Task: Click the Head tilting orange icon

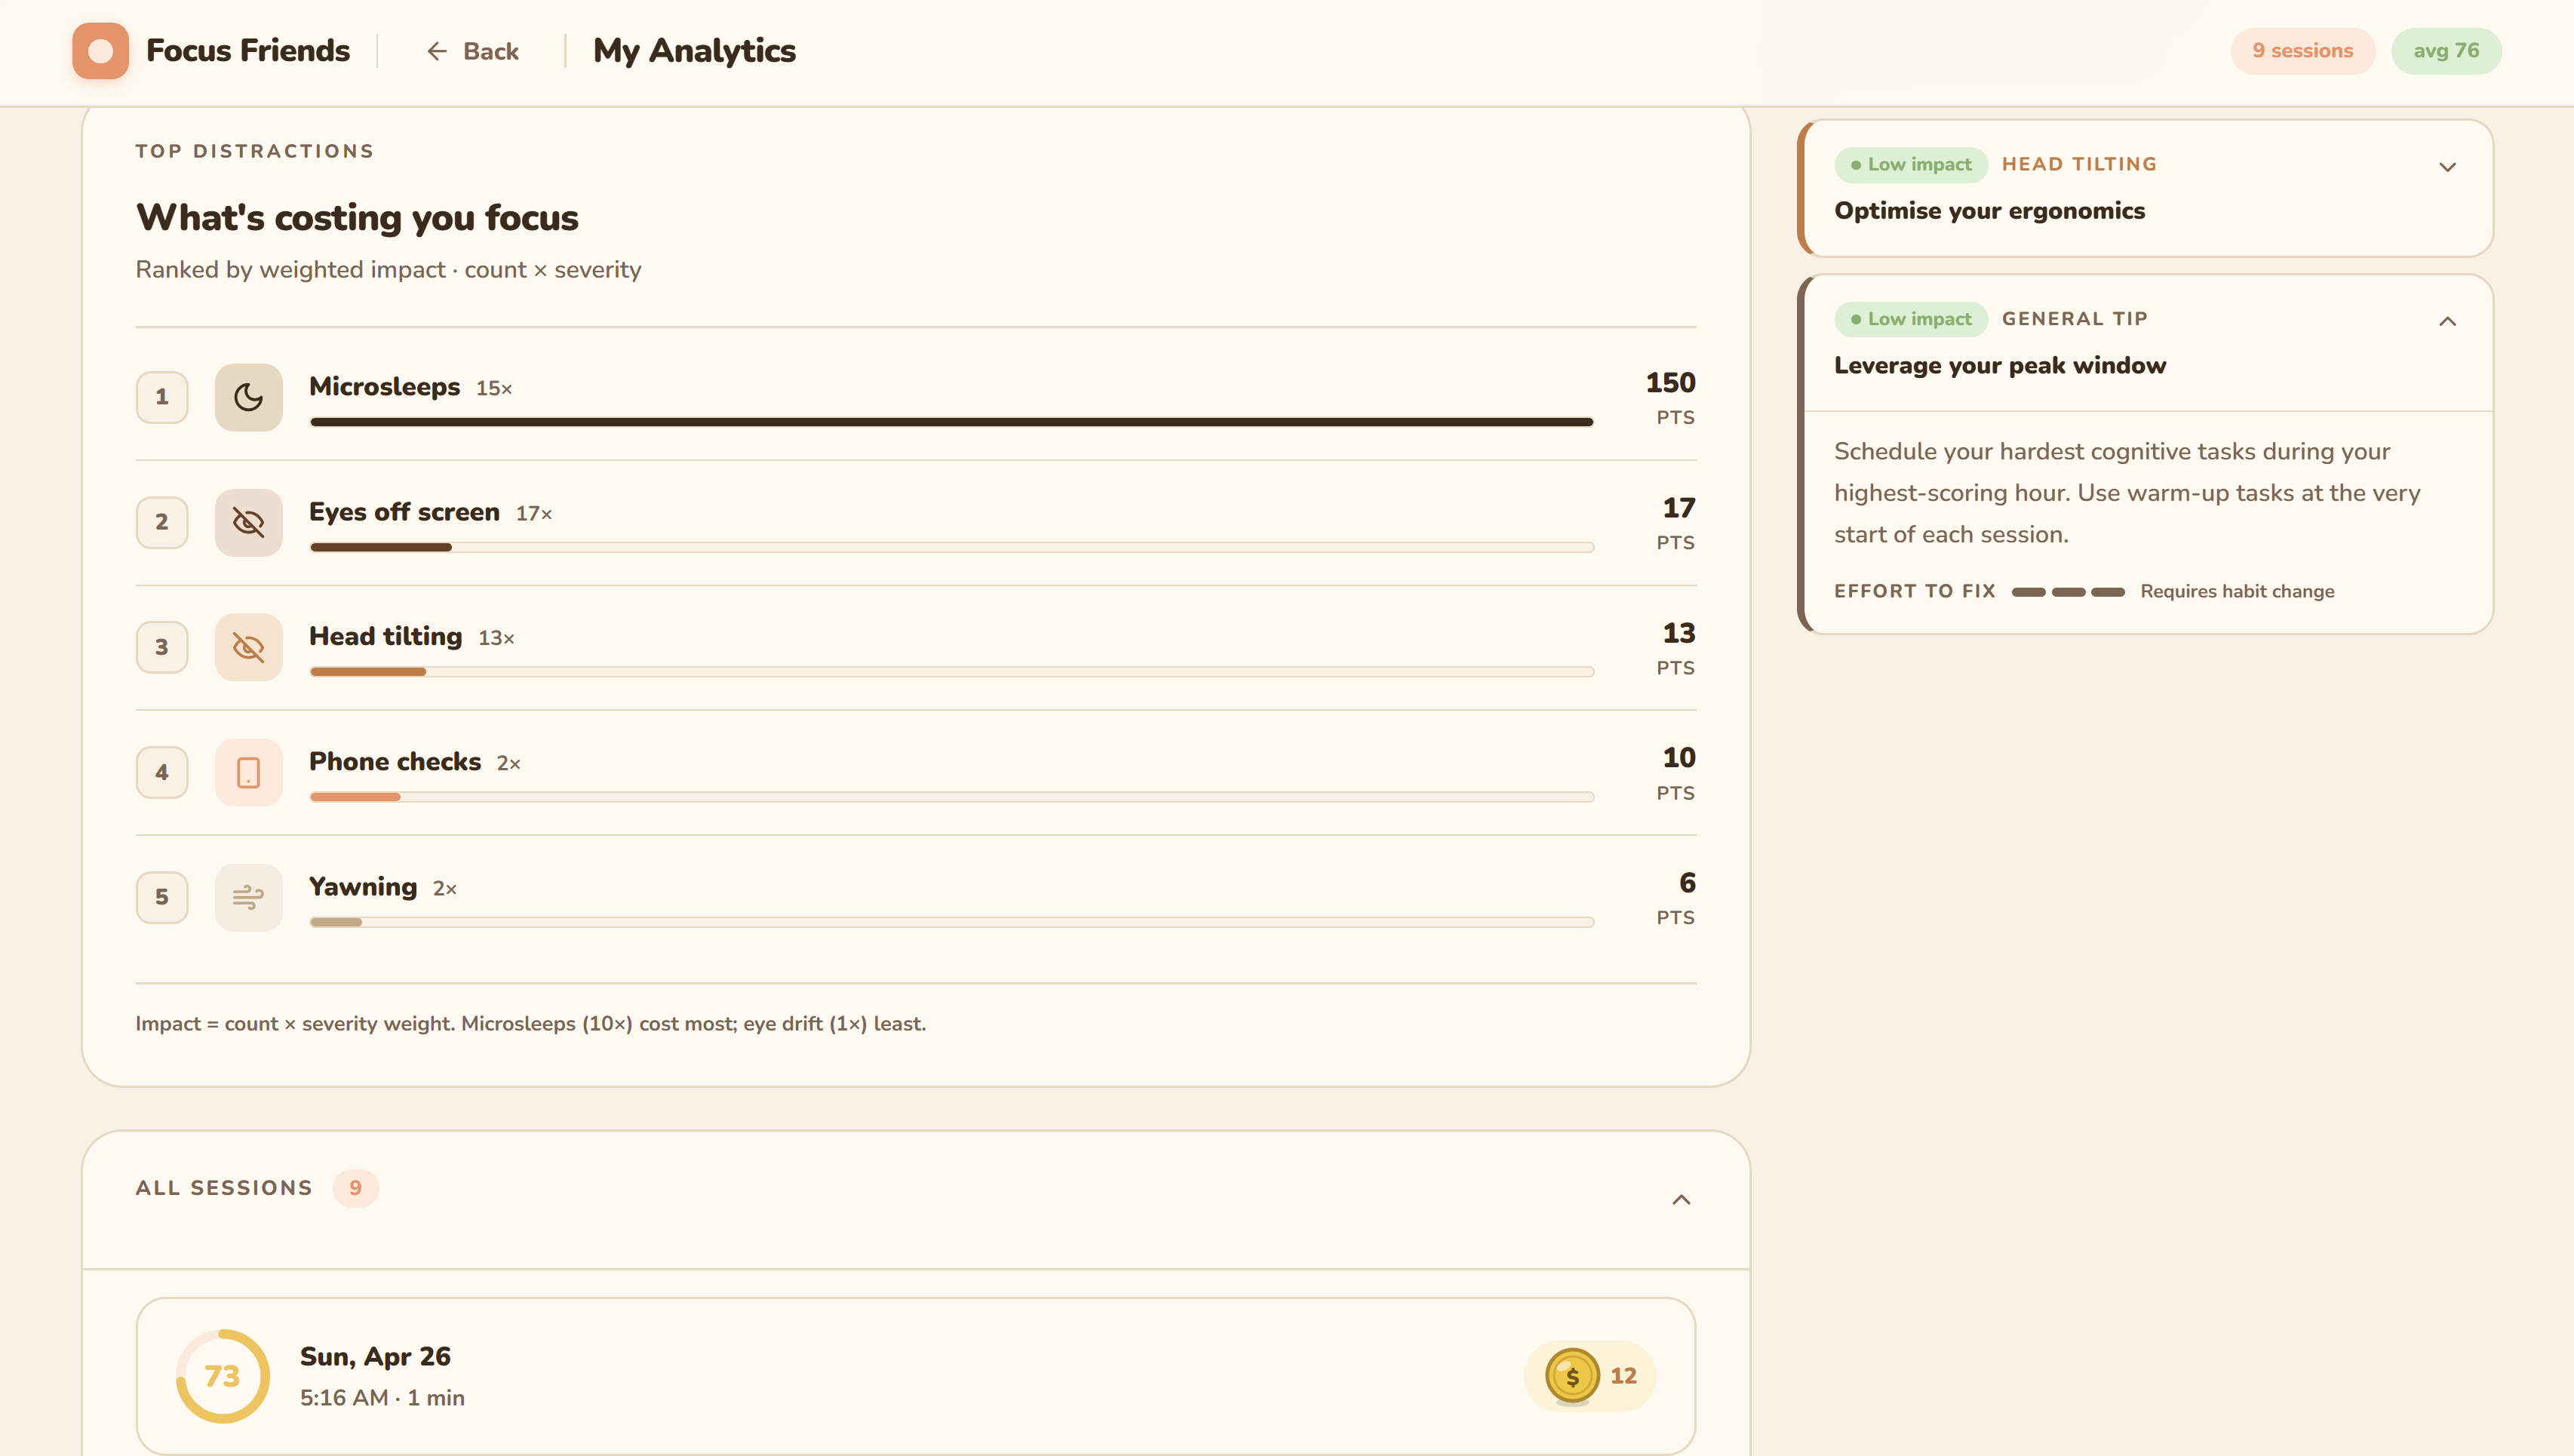Action: click(248, 647)
